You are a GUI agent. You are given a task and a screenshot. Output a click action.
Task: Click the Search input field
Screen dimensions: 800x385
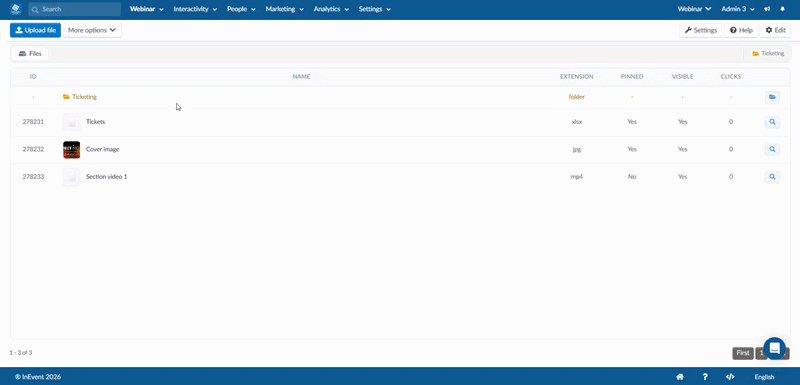pos(74,9)
